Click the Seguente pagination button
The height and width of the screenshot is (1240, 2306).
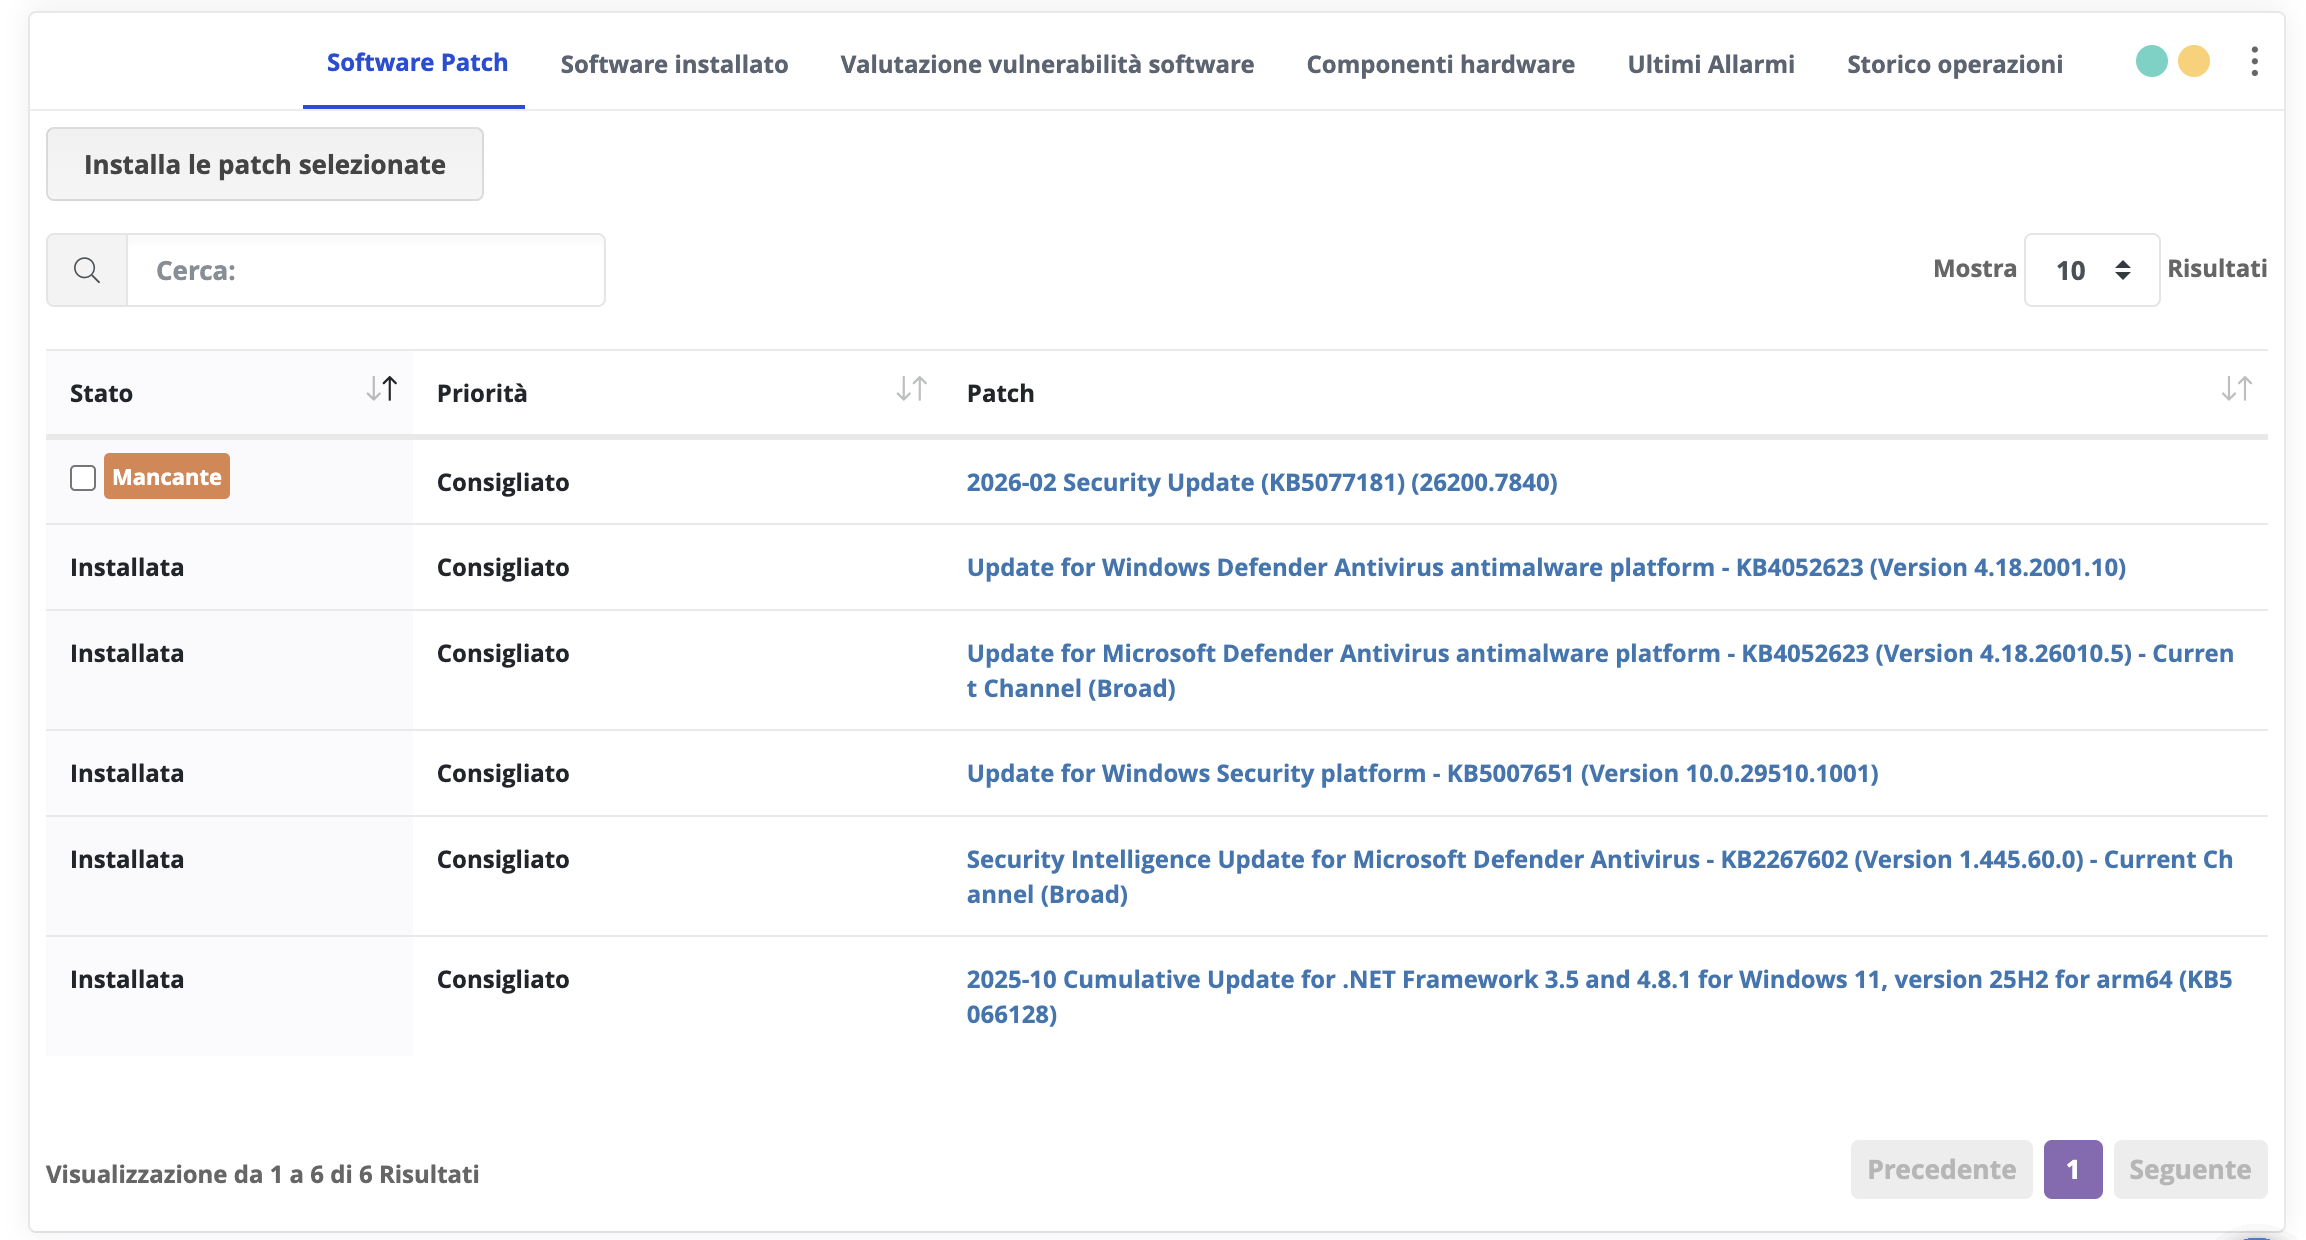tap(2189, 1169)
